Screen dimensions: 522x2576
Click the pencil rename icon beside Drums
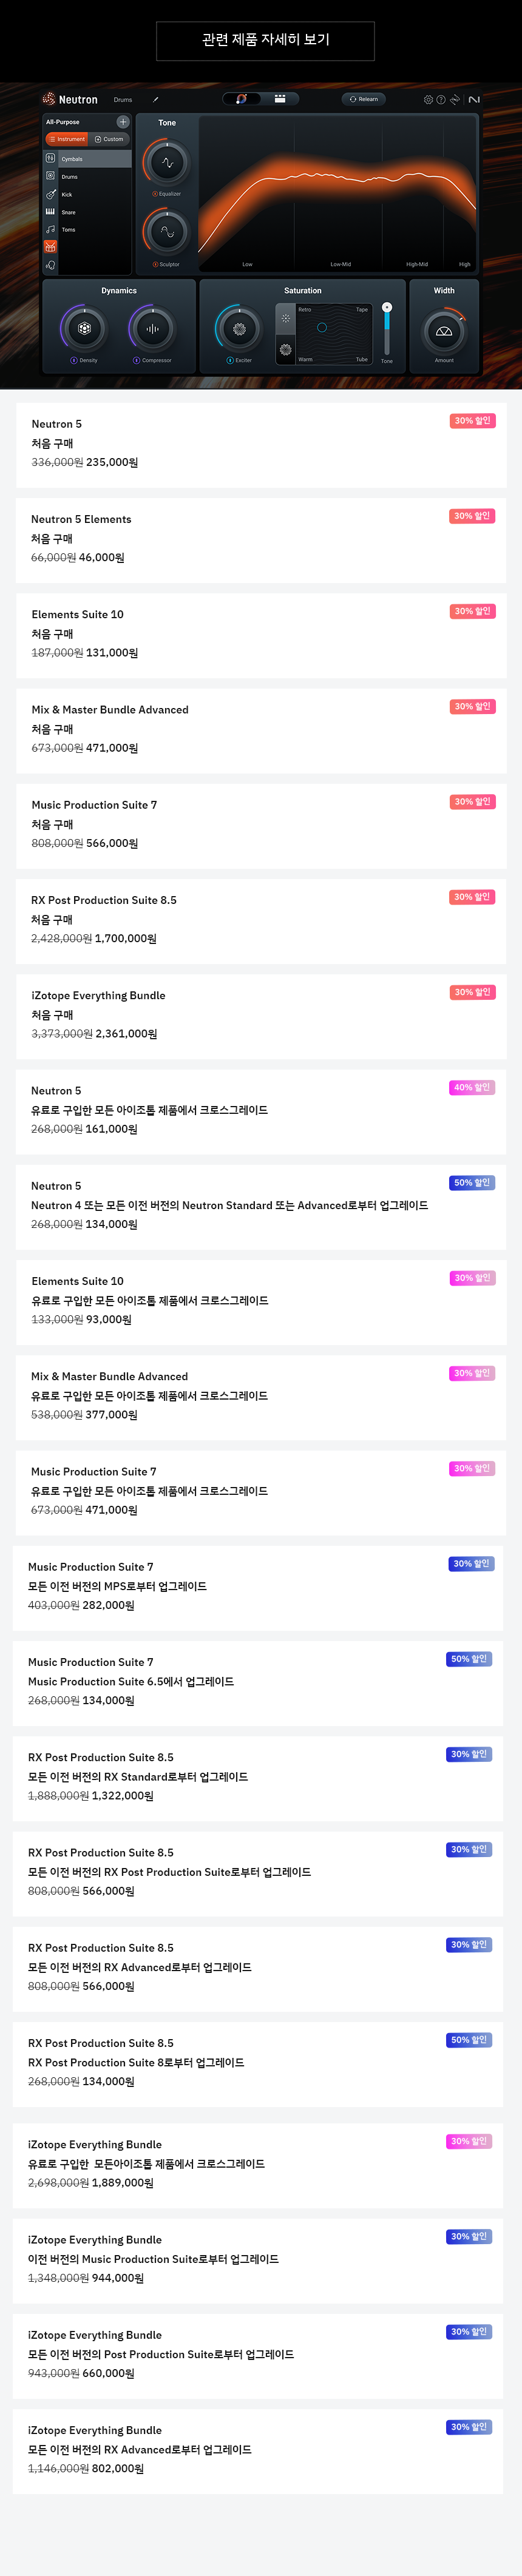[x=155, y=100]
